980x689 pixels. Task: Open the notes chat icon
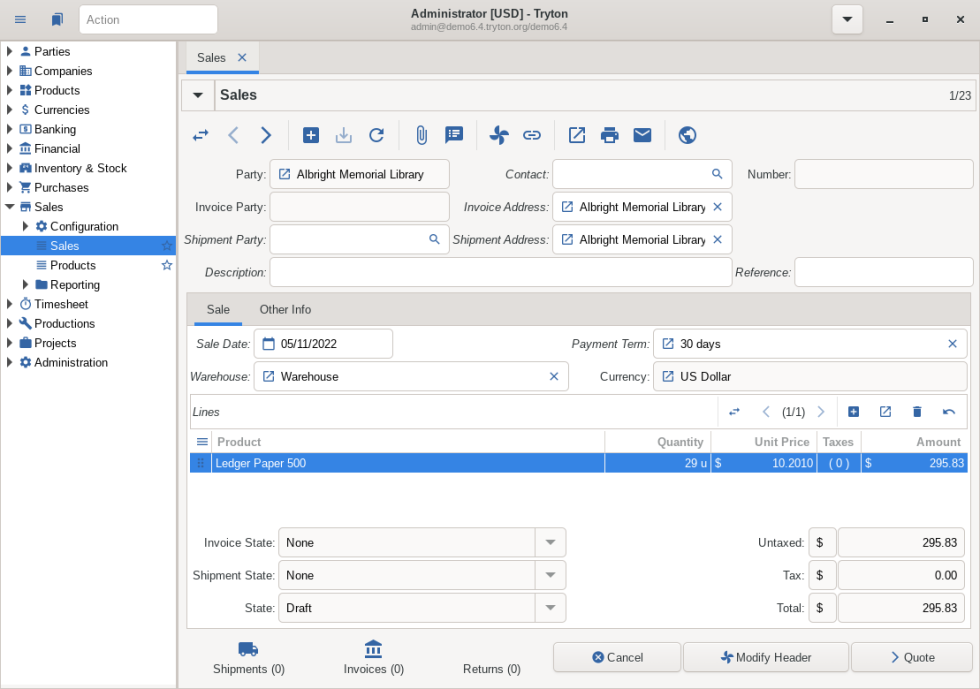[454, 135]
